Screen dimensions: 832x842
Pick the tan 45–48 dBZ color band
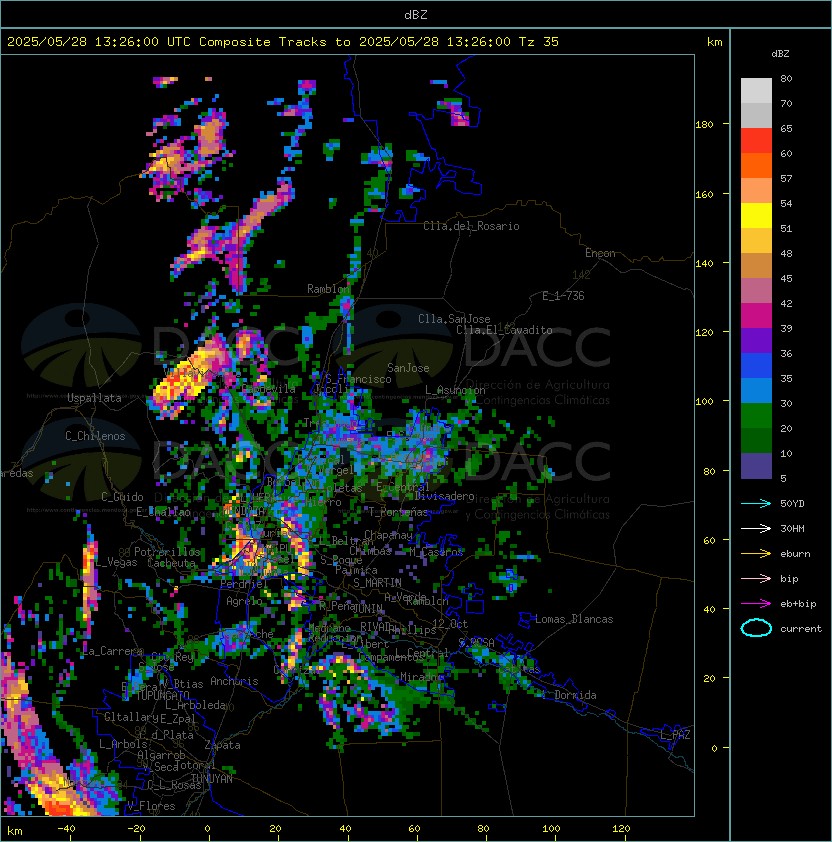pos(756,266)
